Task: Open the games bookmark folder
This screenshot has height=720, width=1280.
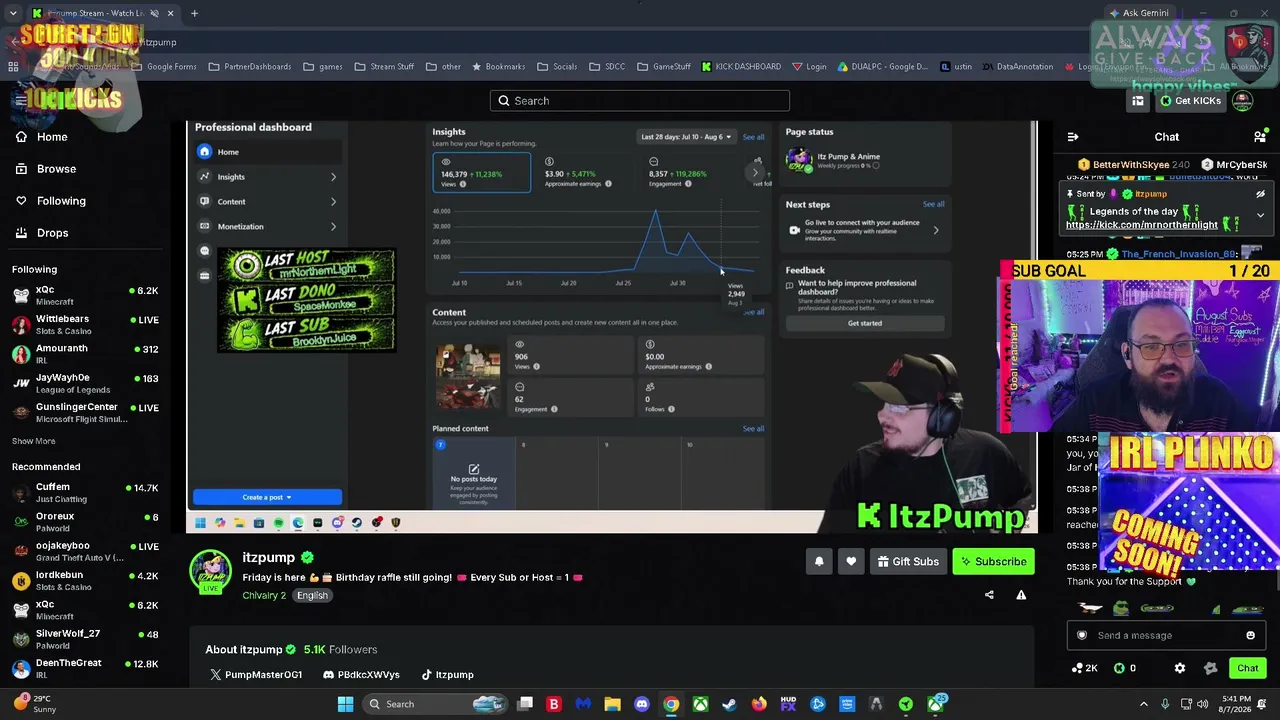Action: (322, 67)
